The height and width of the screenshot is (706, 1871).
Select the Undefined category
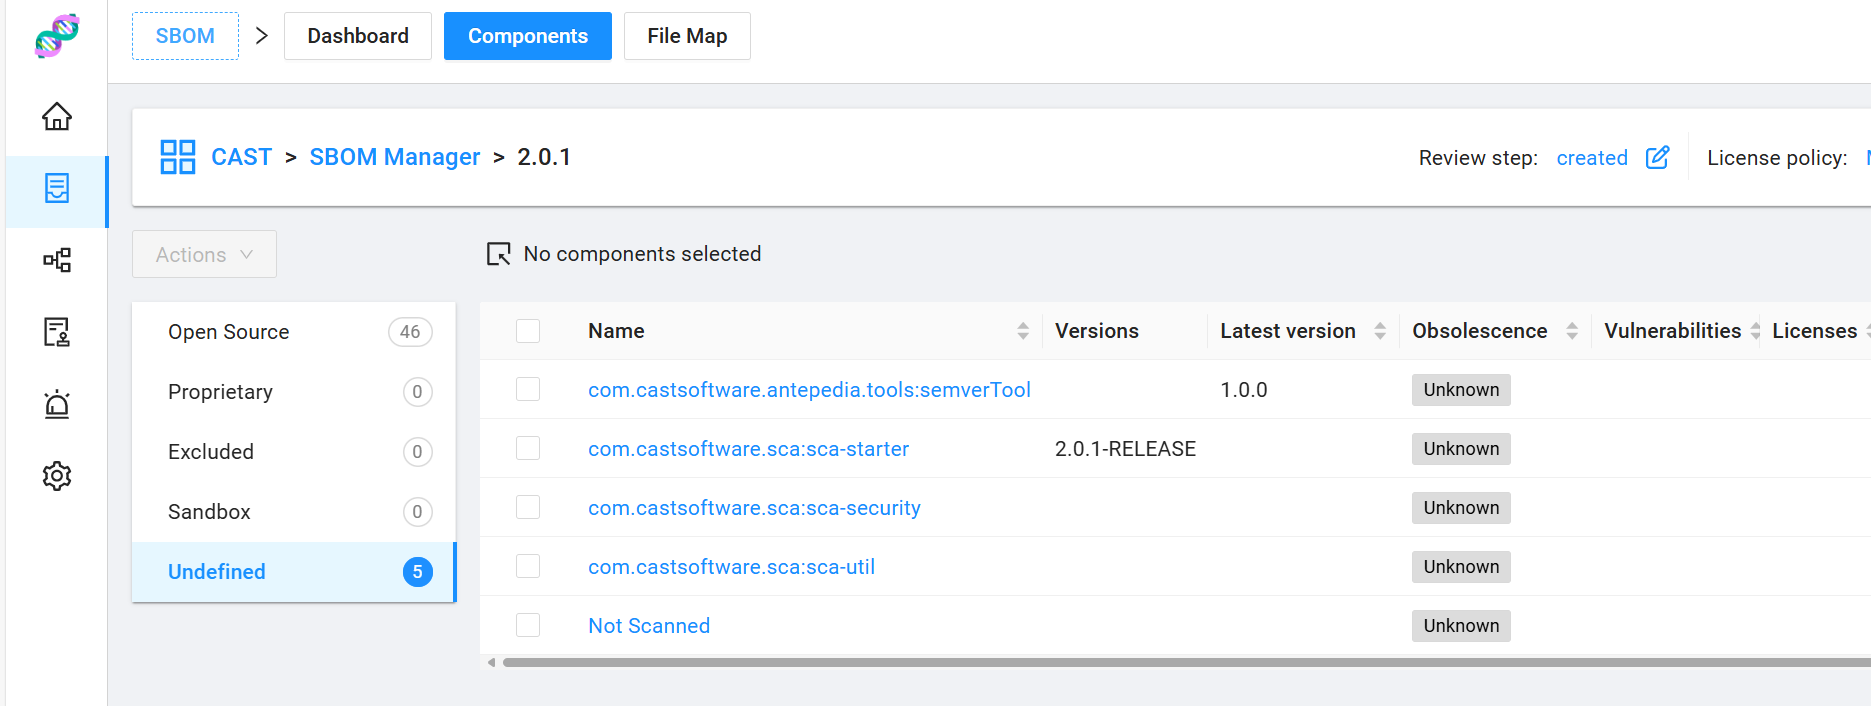click(x=294, y=572)
